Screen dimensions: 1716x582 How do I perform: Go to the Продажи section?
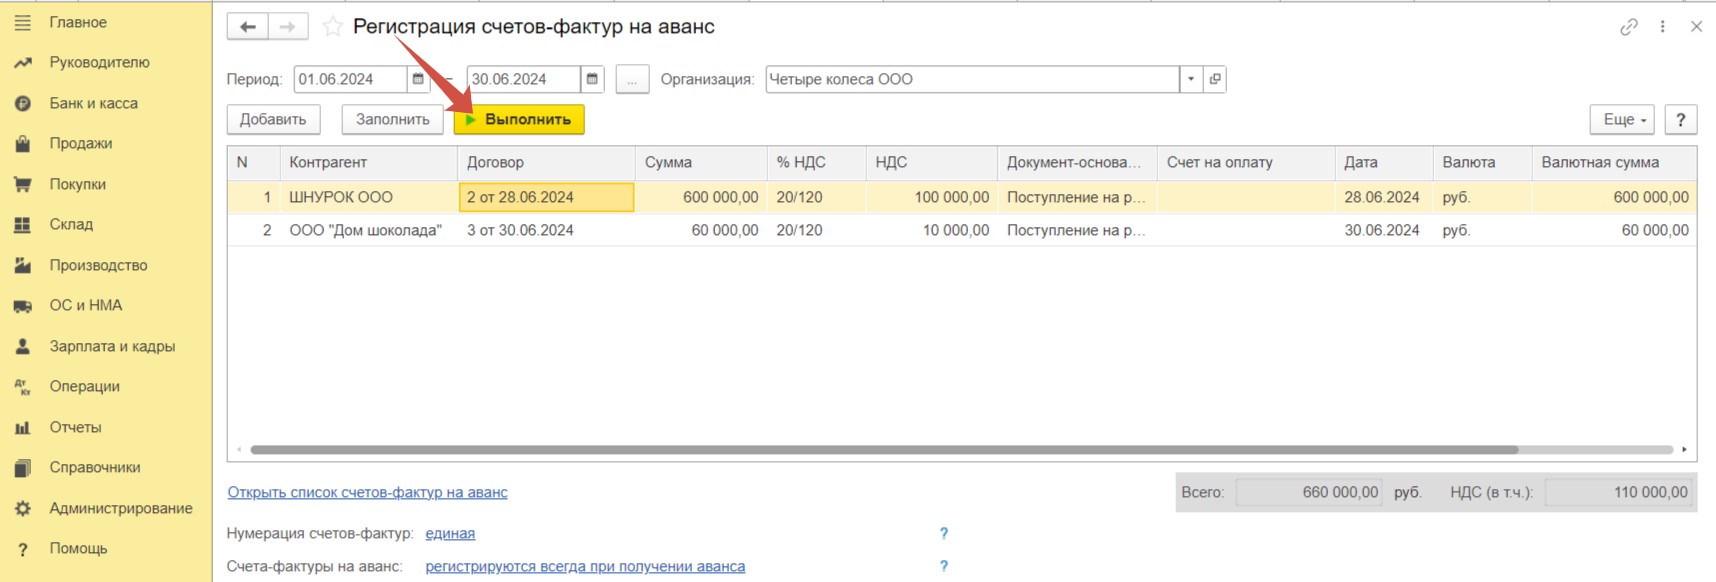(80, 143)
